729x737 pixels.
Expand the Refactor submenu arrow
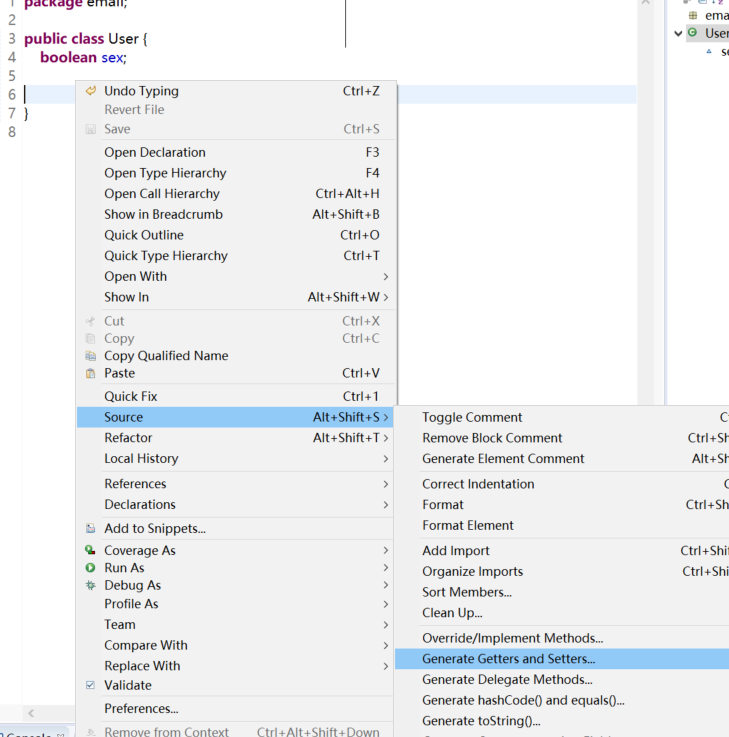pyautogui.click(x=385, y=438)
